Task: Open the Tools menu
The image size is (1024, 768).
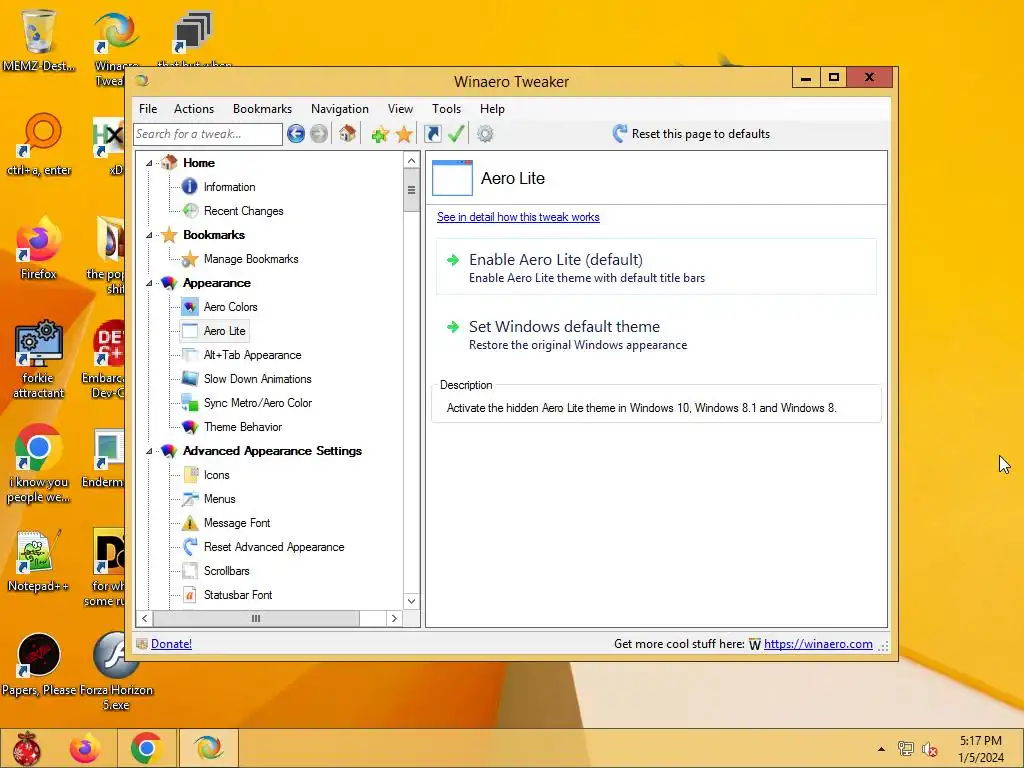Action: click(x=447, y=109)
